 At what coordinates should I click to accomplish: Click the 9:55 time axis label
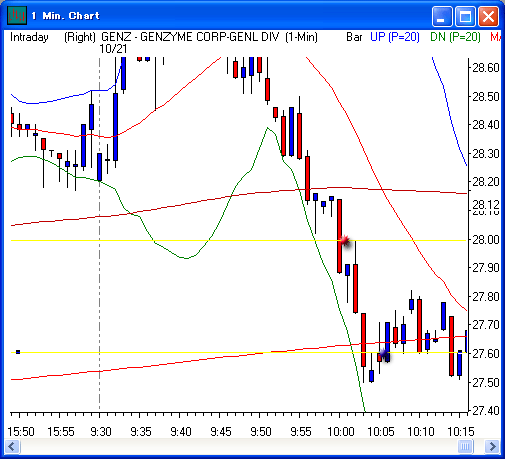tap(301, 432)
